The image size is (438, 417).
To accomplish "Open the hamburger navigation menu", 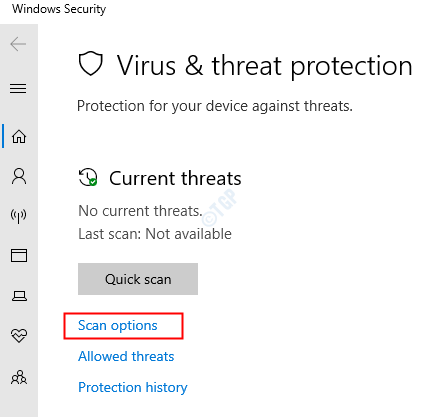I will coord(18,88).
